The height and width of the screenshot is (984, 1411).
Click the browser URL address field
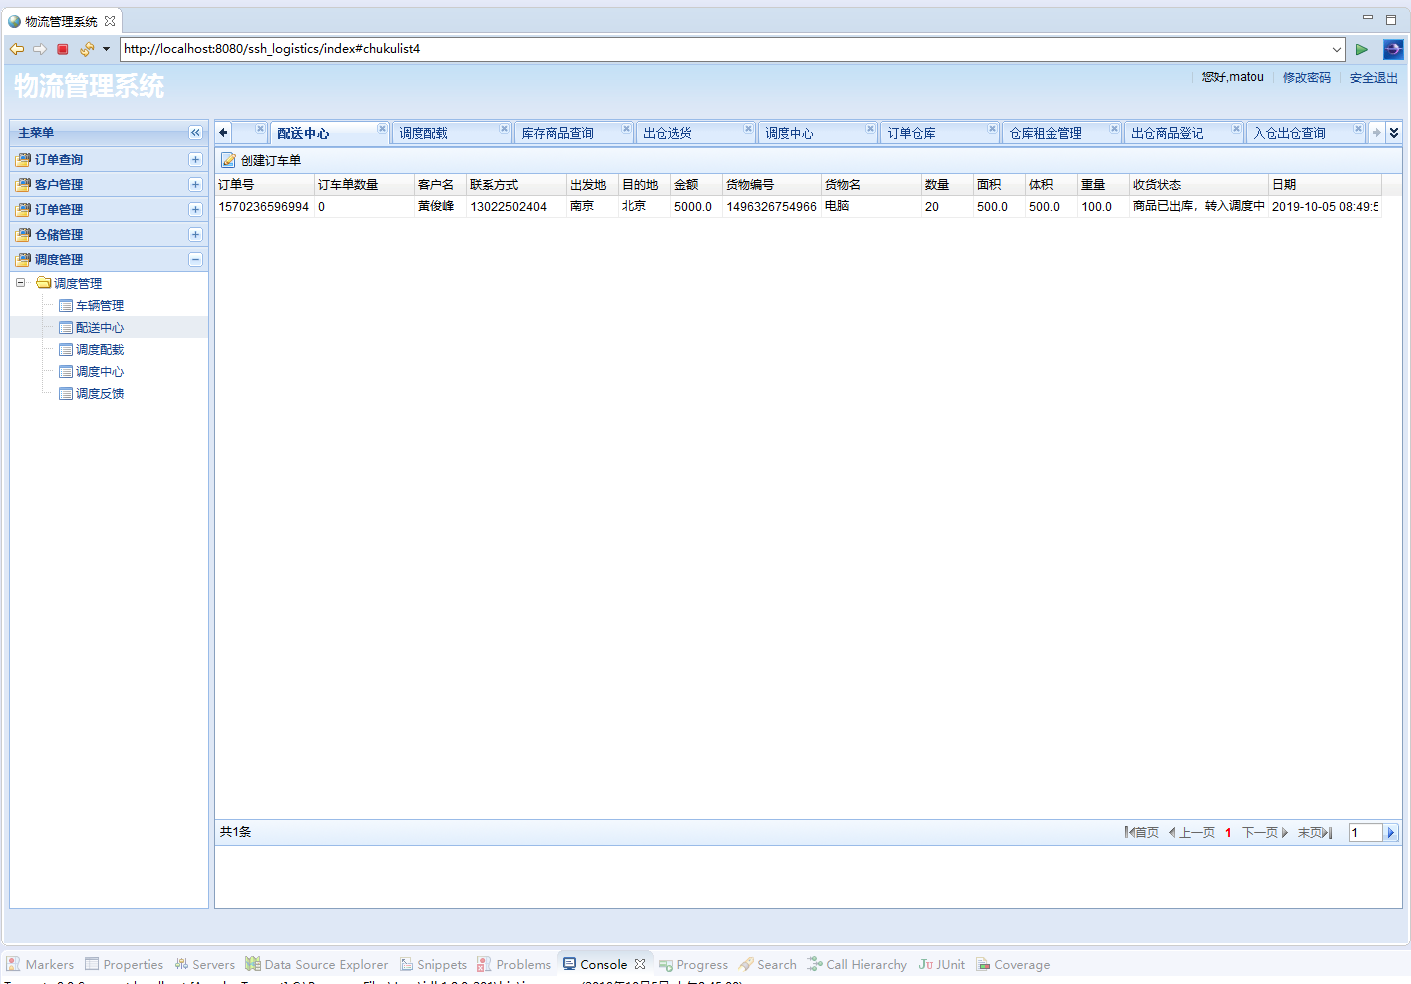pyautogui.click(x=725, y=49)
